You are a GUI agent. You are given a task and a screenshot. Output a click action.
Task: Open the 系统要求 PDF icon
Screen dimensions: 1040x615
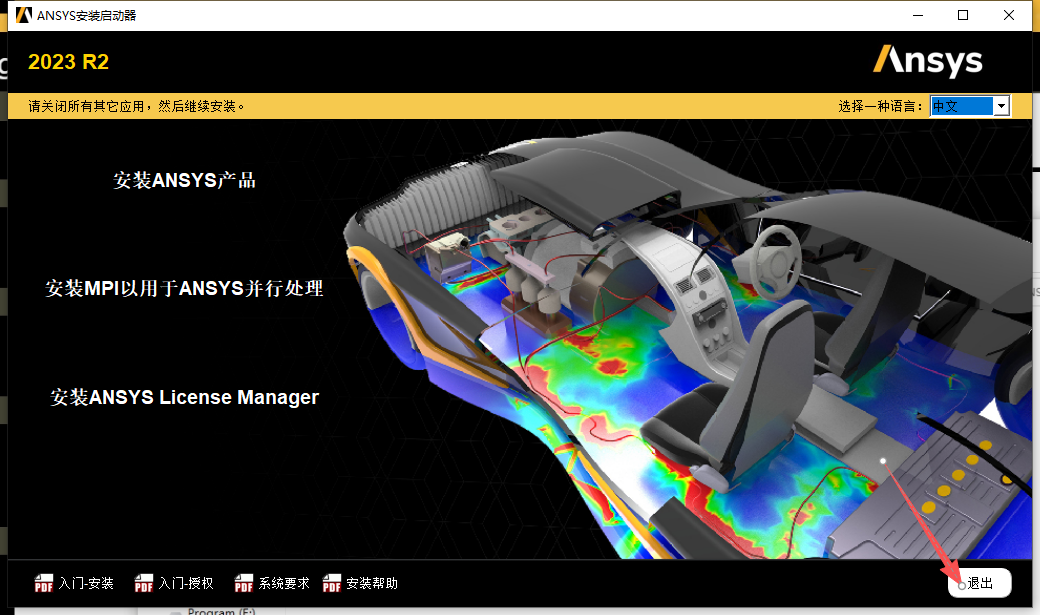(243, 583)
